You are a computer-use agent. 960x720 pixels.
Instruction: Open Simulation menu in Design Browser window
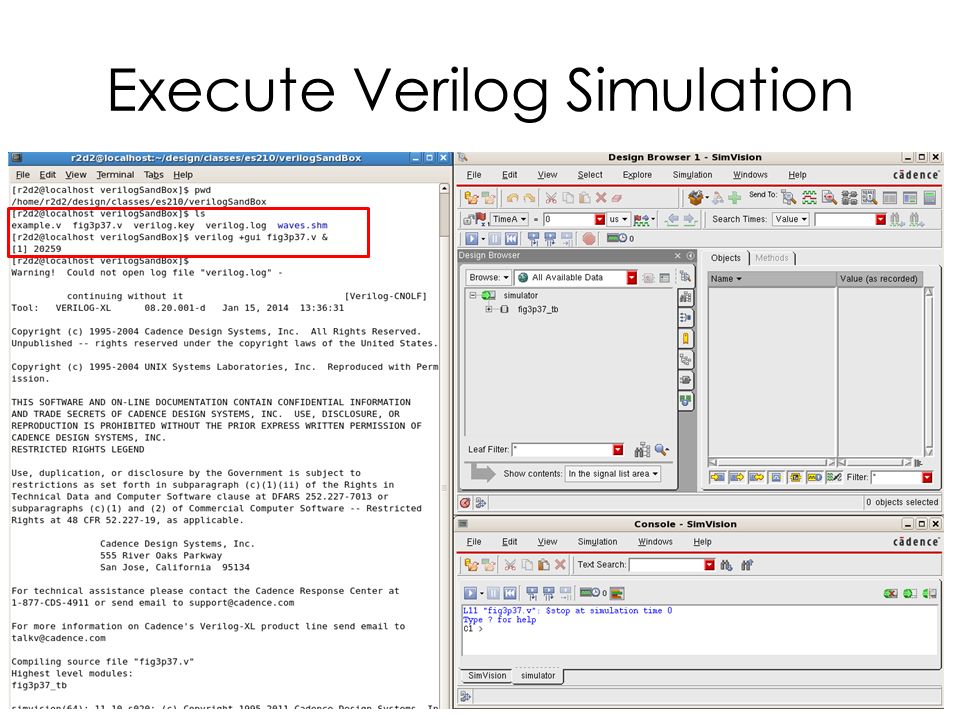(692, 174)
